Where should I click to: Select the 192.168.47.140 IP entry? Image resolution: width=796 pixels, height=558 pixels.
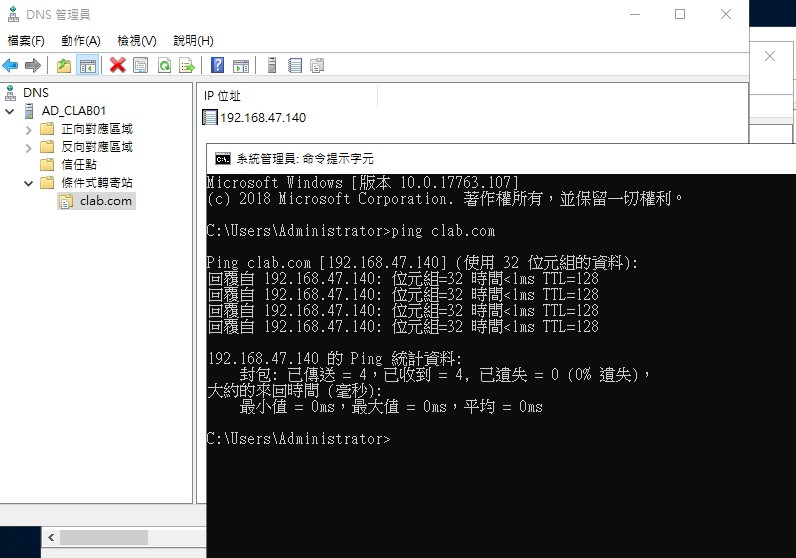[x=263, y=118]
